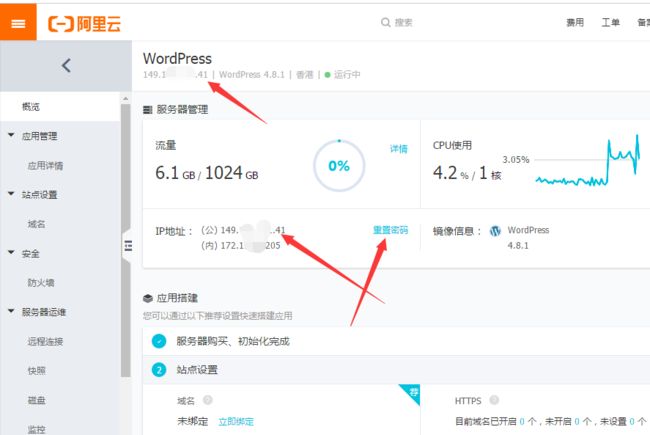Open the 费用 top menu

[x=575, y=22]
